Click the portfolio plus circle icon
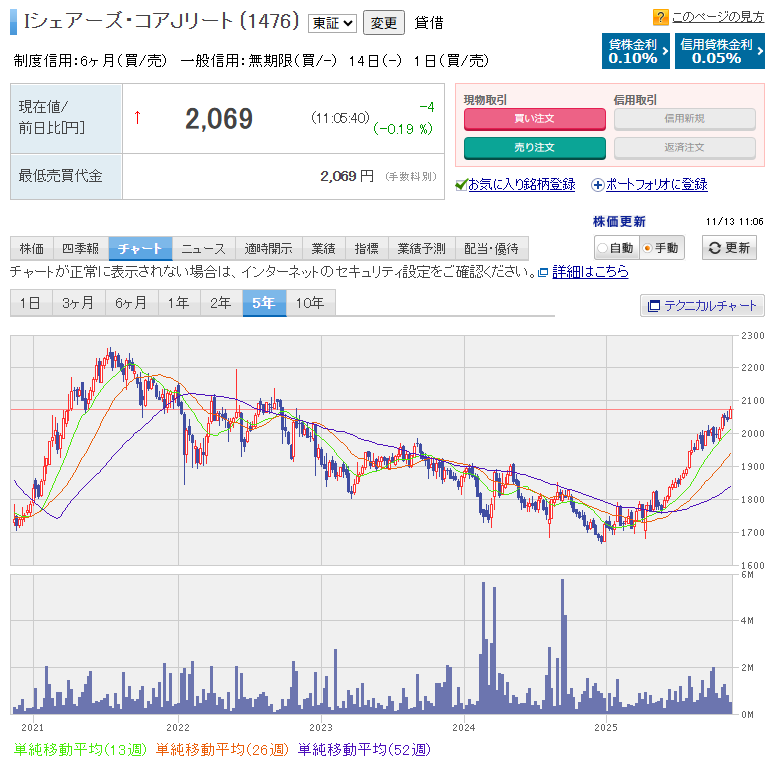772x762 pixels. coord(597,185)
